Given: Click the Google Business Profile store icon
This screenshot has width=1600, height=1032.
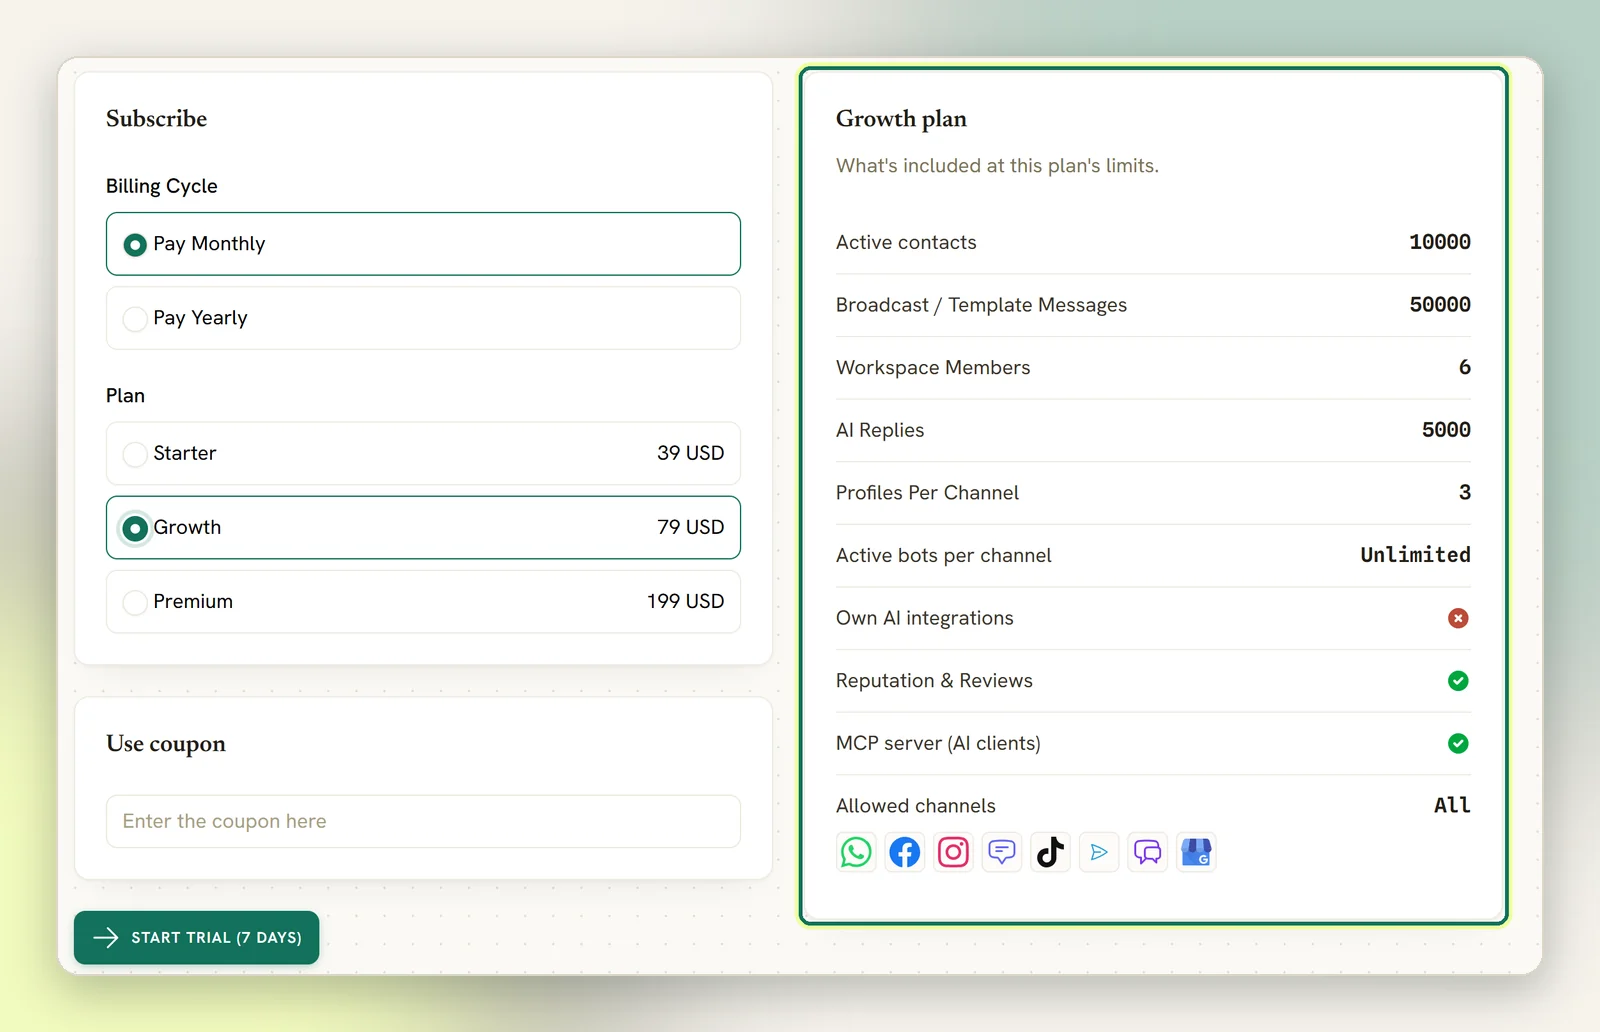Looking at the screenshot, I should coord(1196,852).
